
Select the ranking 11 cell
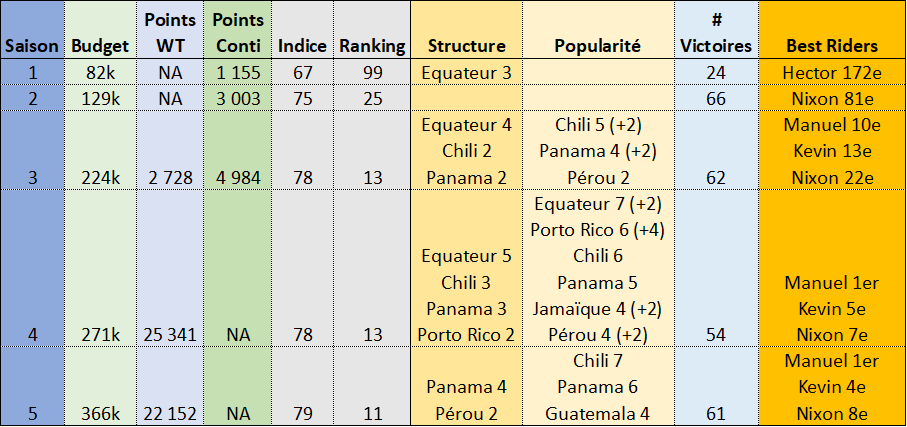(x=372, y=412)
